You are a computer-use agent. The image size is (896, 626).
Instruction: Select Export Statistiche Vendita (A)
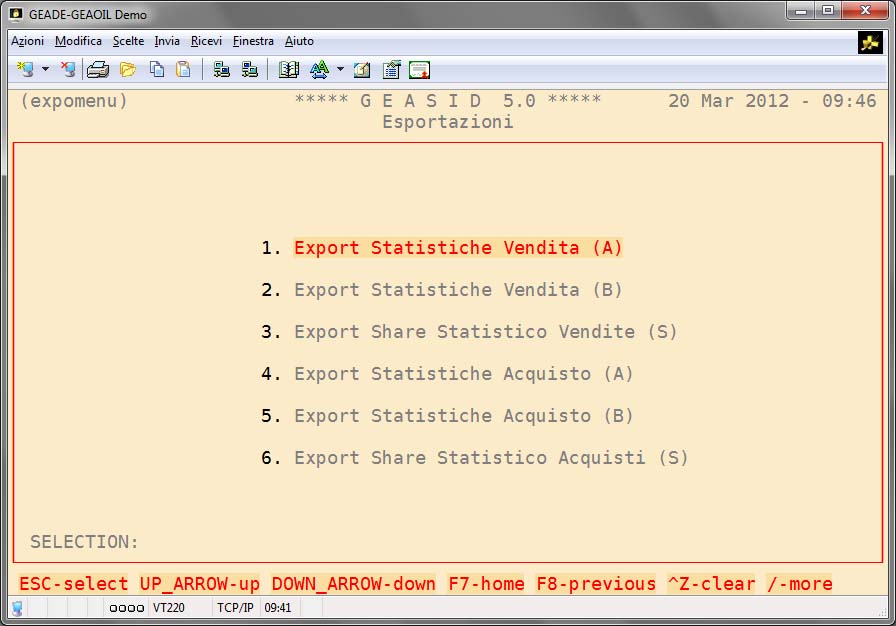coord(458,248)
